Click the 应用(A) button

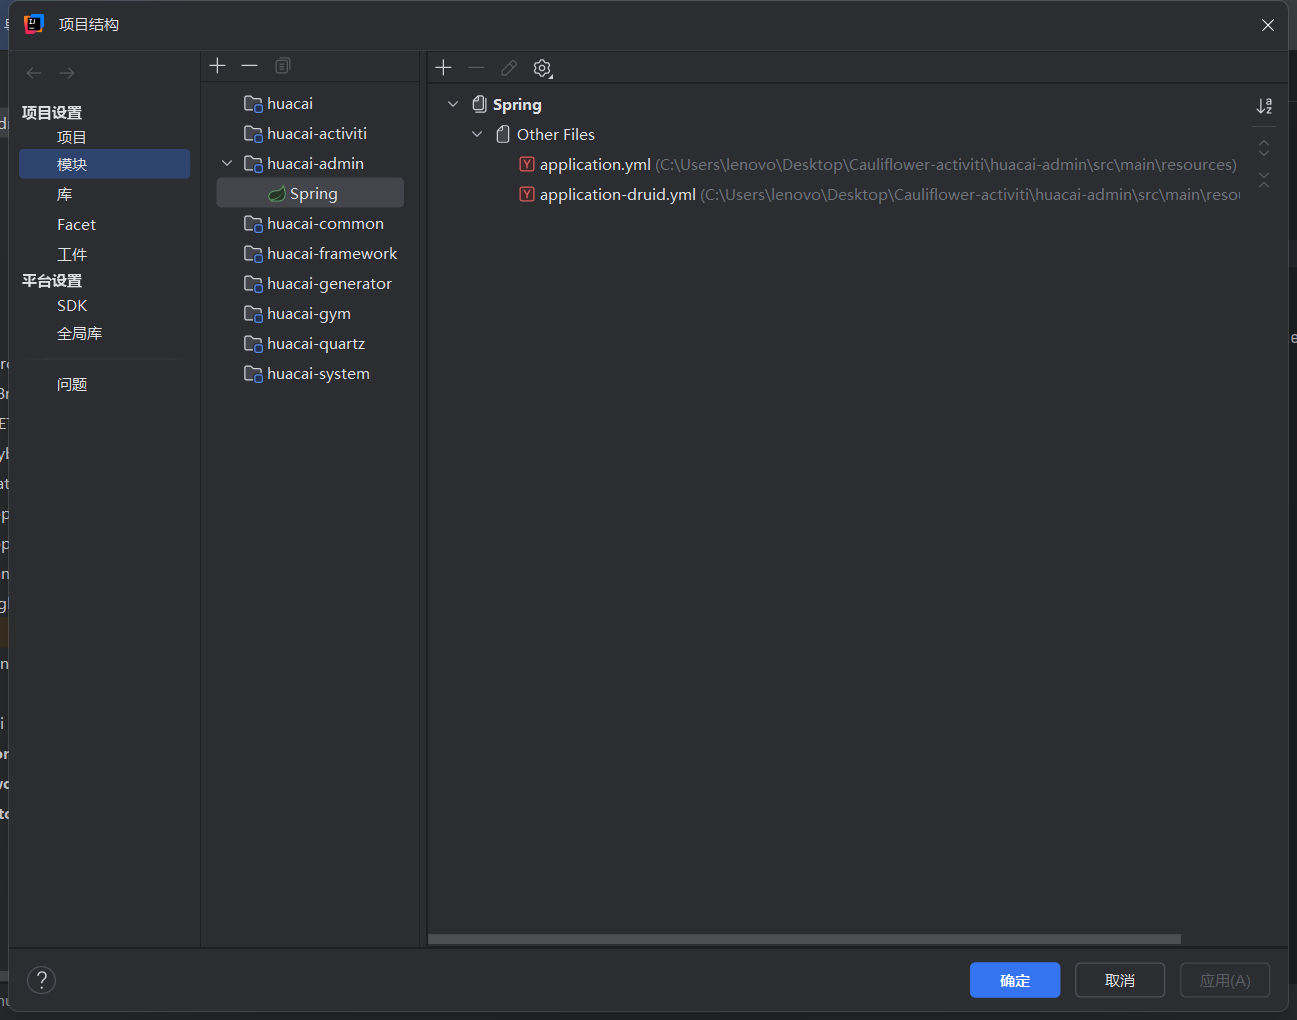coord(1225,980)
